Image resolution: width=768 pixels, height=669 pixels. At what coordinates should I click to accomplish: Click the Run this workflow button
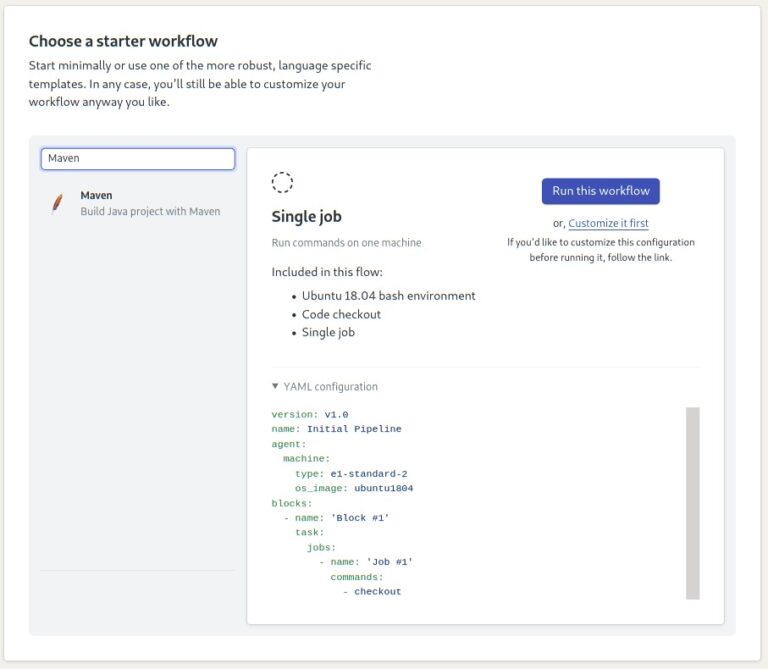coord(600,191)
